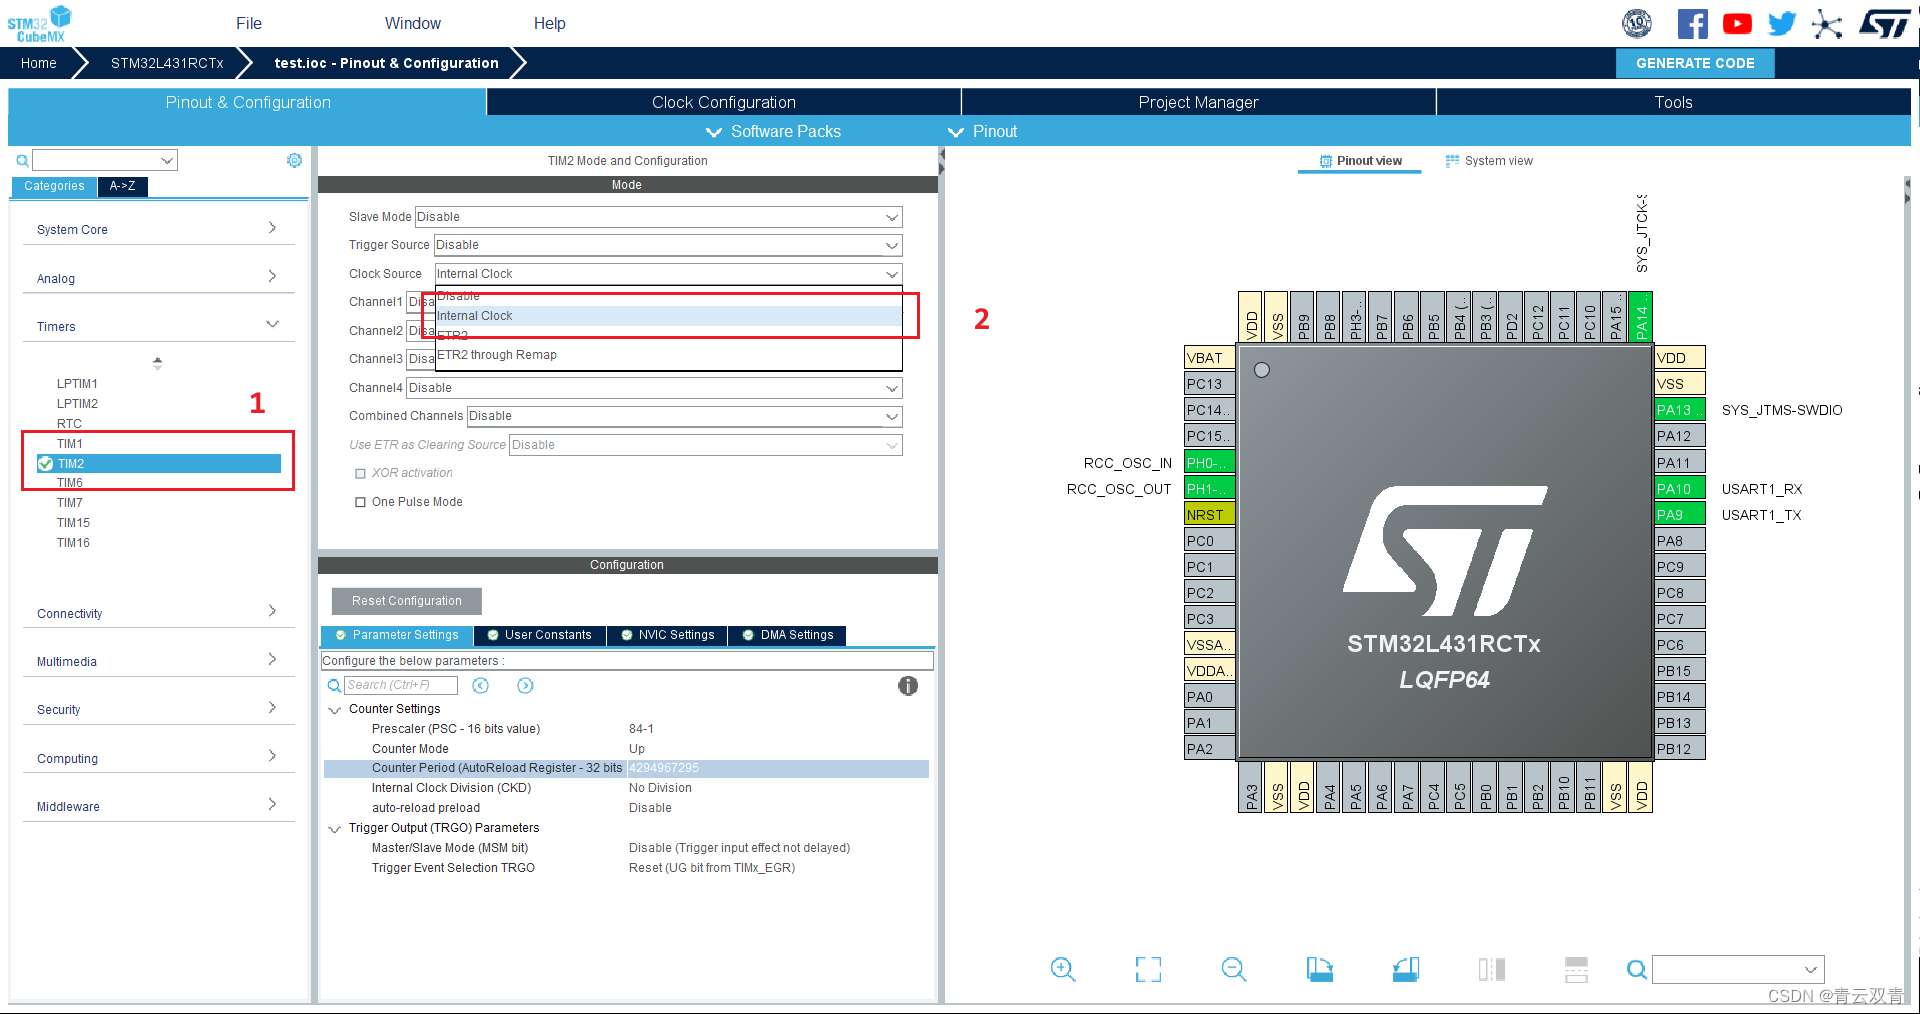Click Reset Configuration button
The image size is (1920, 1014).
click(x=407, y=601)
